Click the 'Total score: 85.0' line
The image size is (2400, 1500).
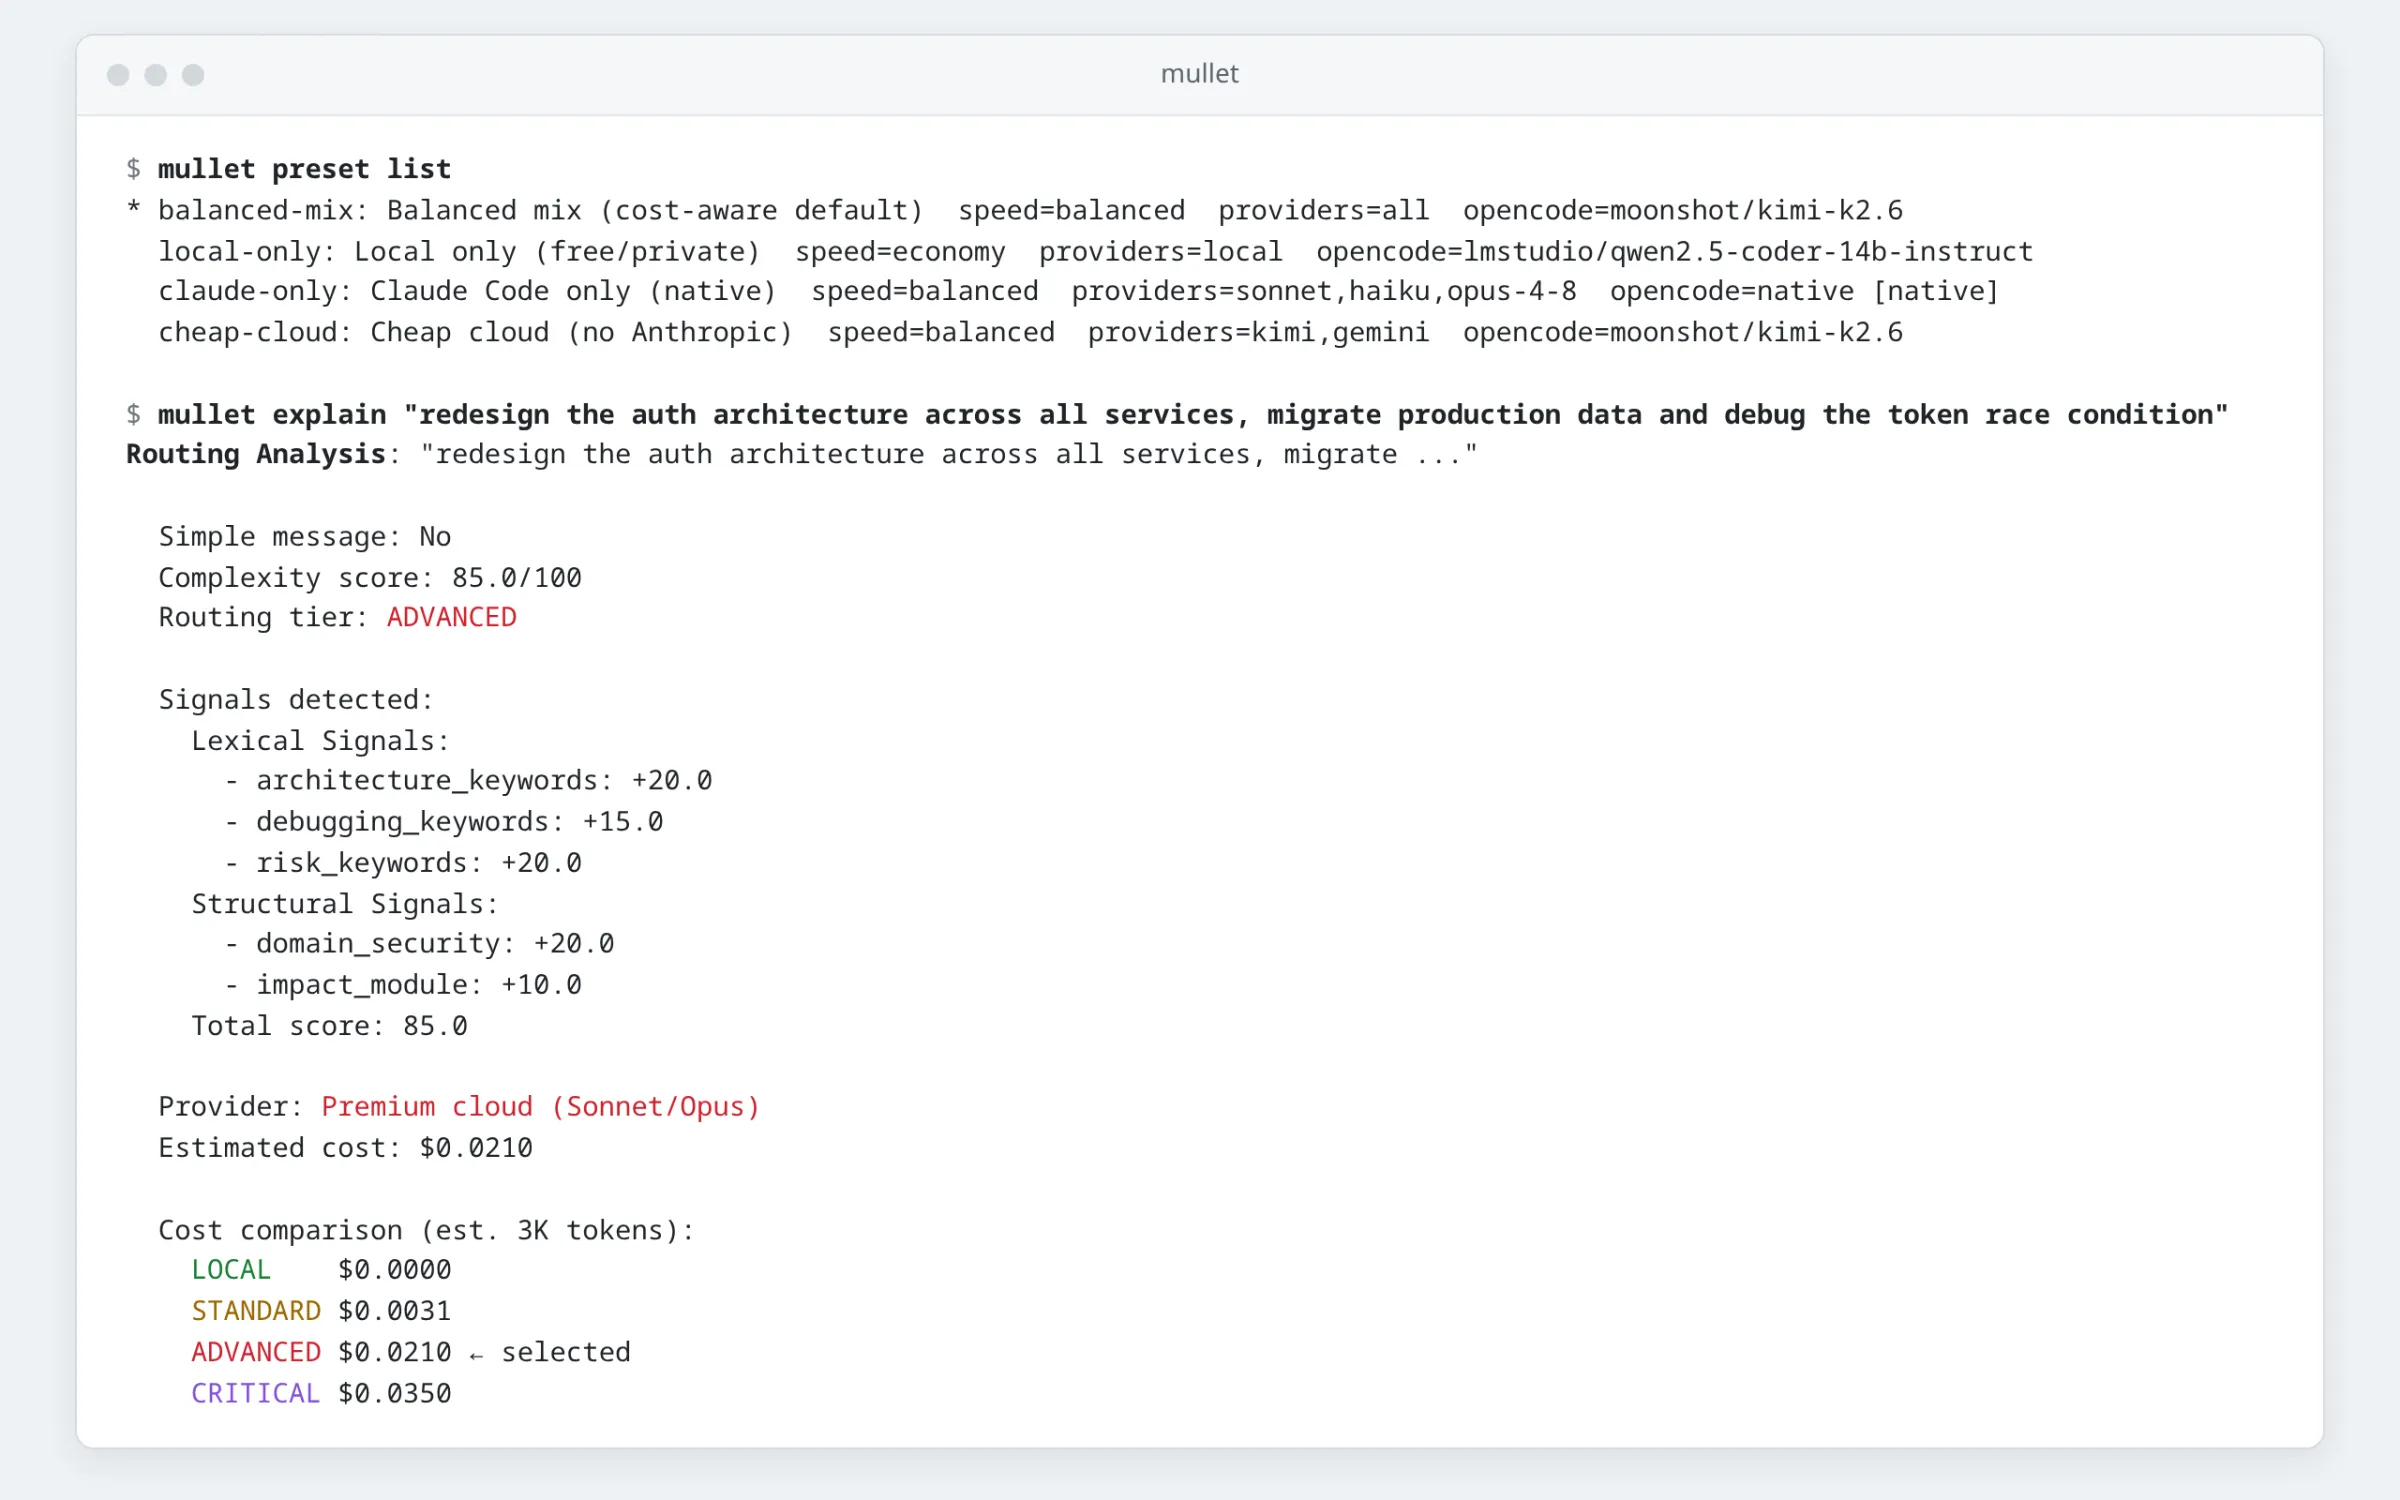click(x=329, y=1025)
